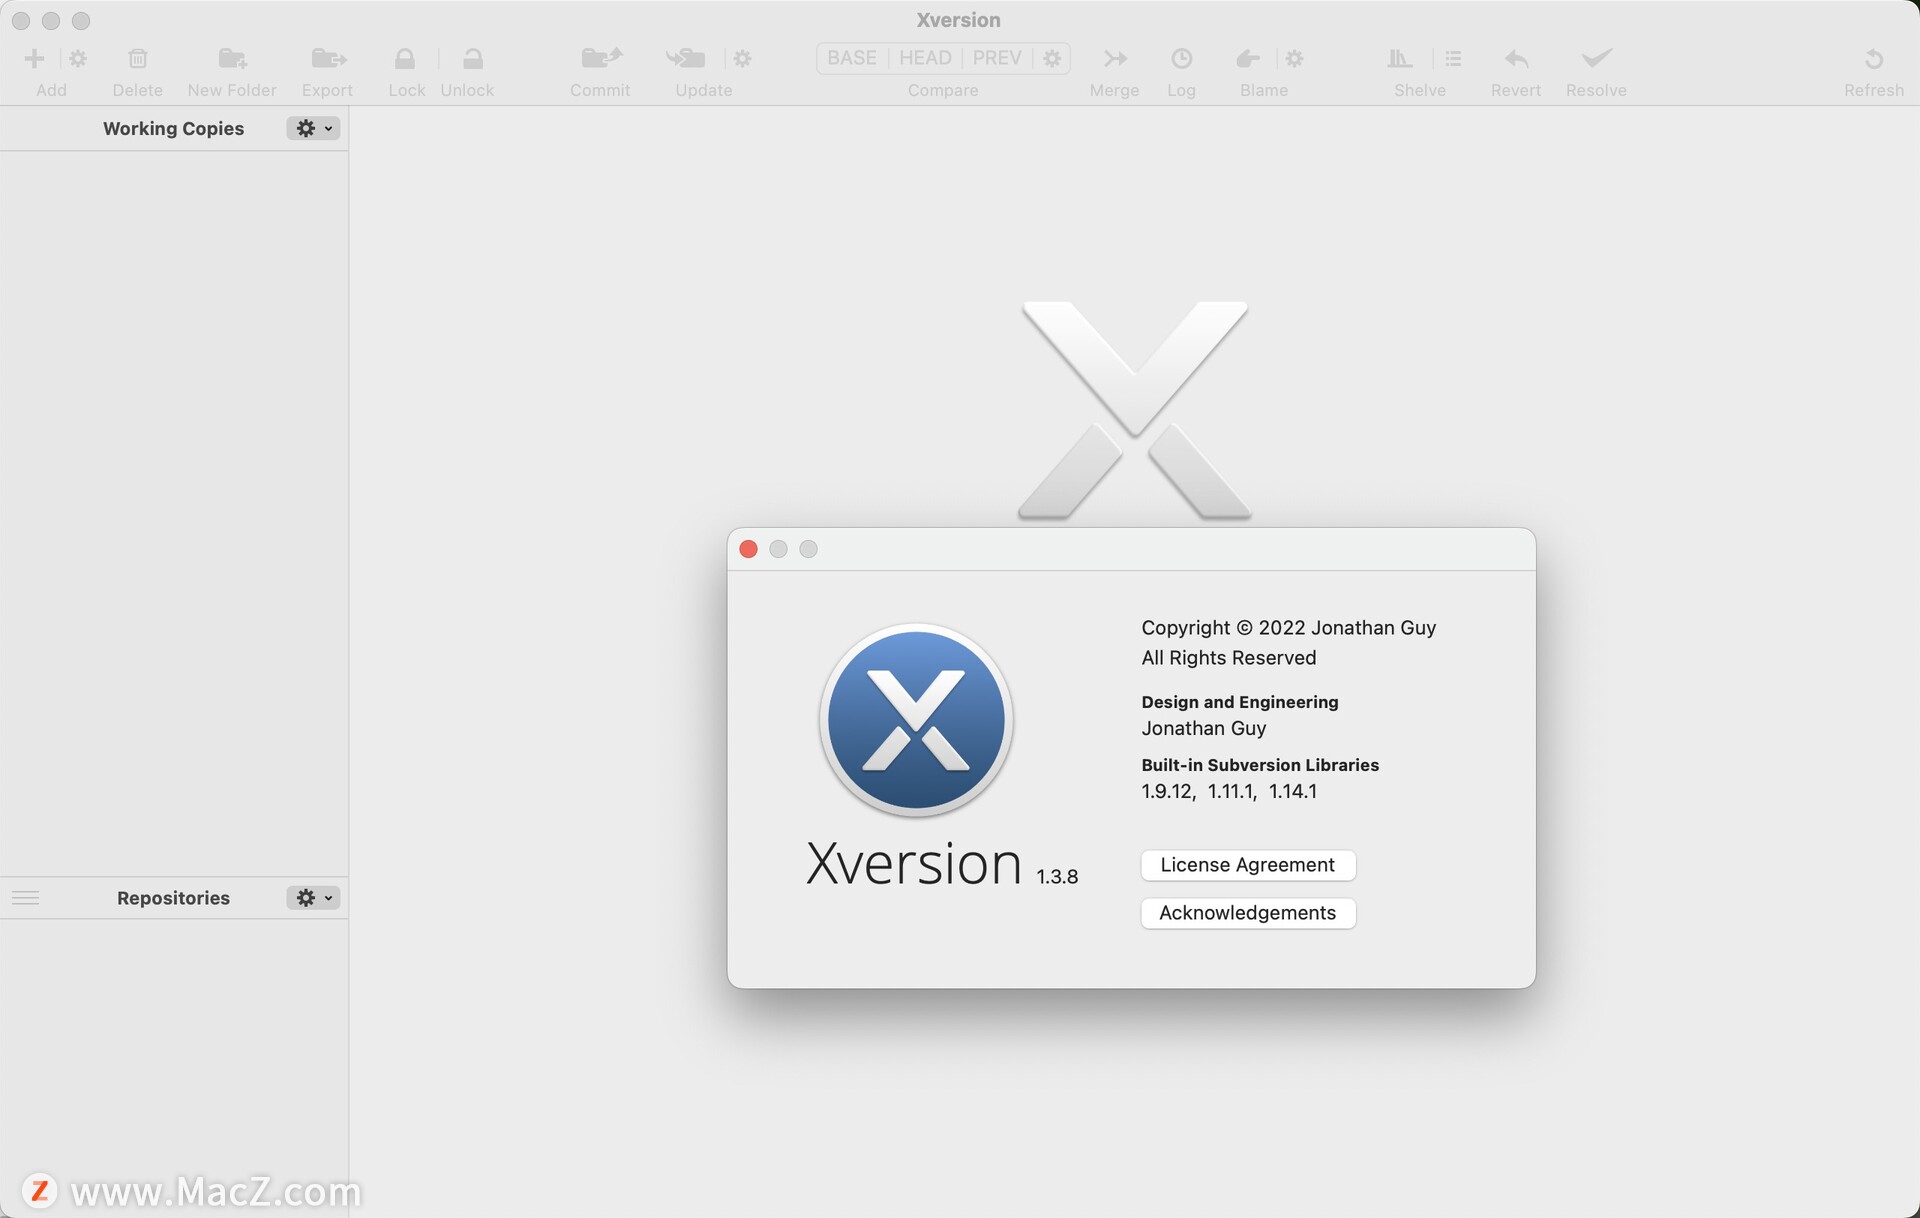Click the Commit toolbar icon
Viewport: 1920px width, 1218px height.
click(x=602, y=59)
